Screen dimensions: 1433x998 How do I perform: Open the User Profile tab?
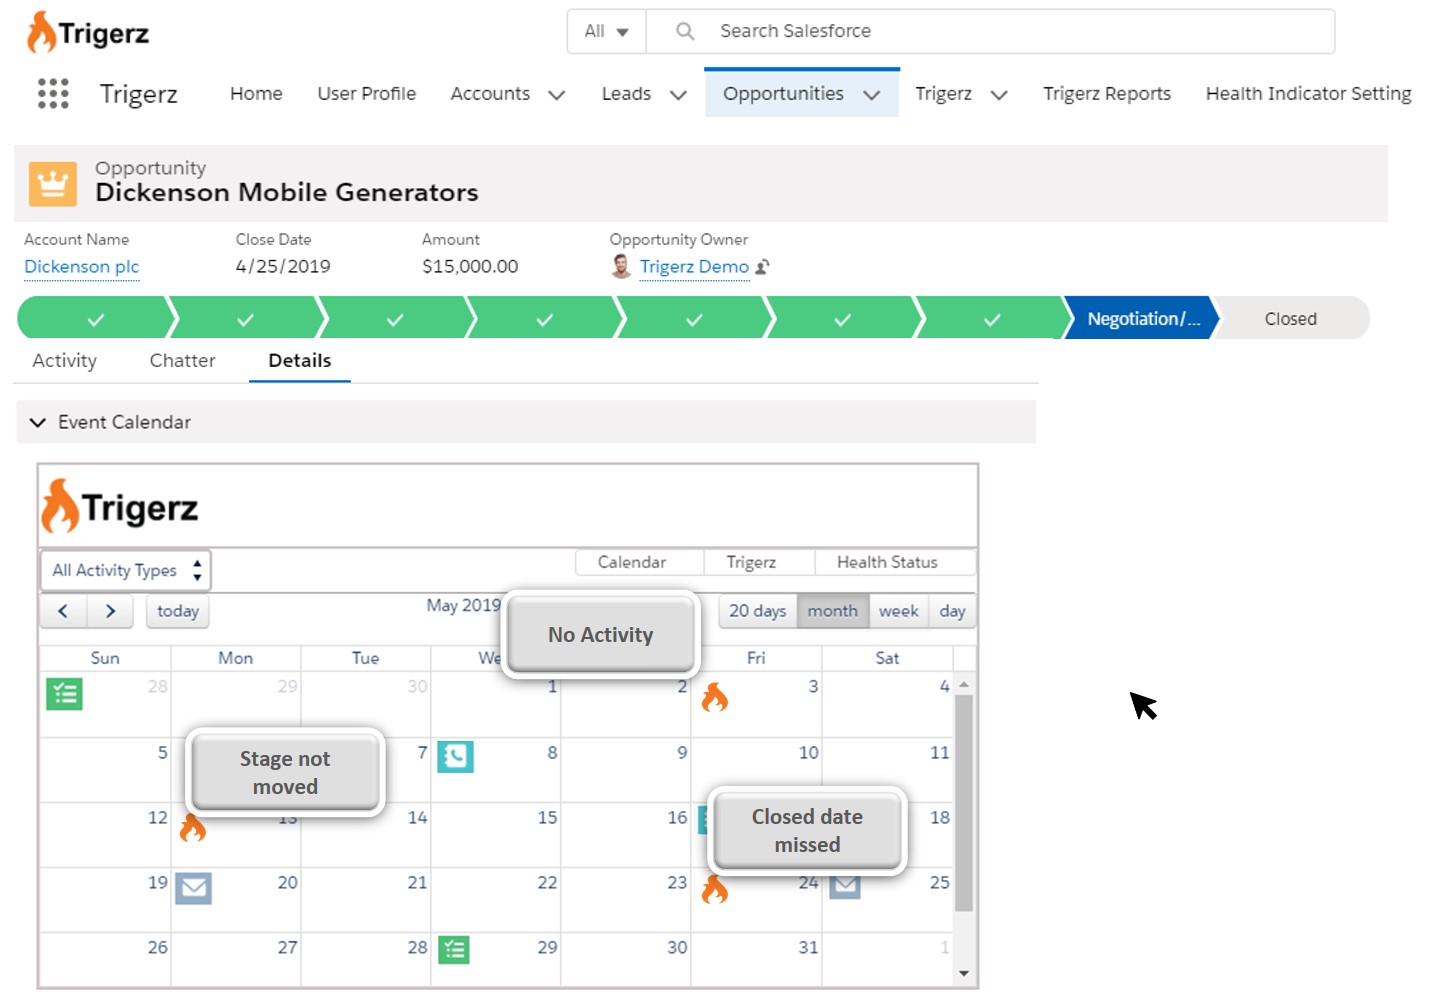pos(367,93)
